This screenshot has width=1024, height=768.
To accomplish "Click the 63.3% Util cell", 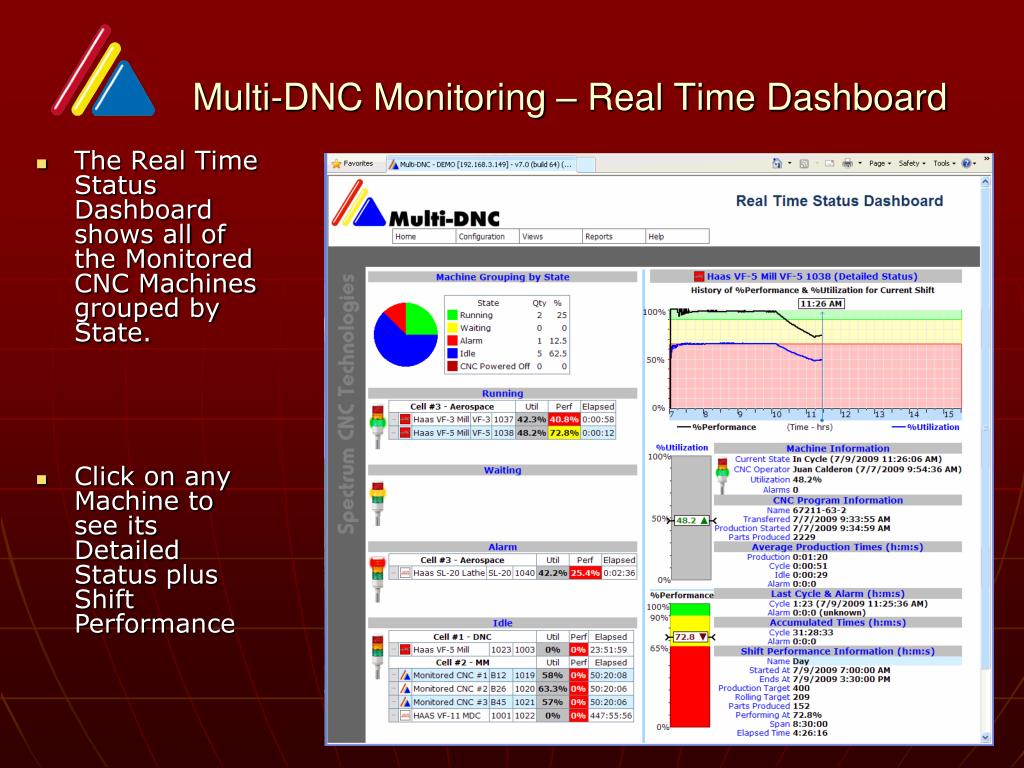I will [552, 688].
